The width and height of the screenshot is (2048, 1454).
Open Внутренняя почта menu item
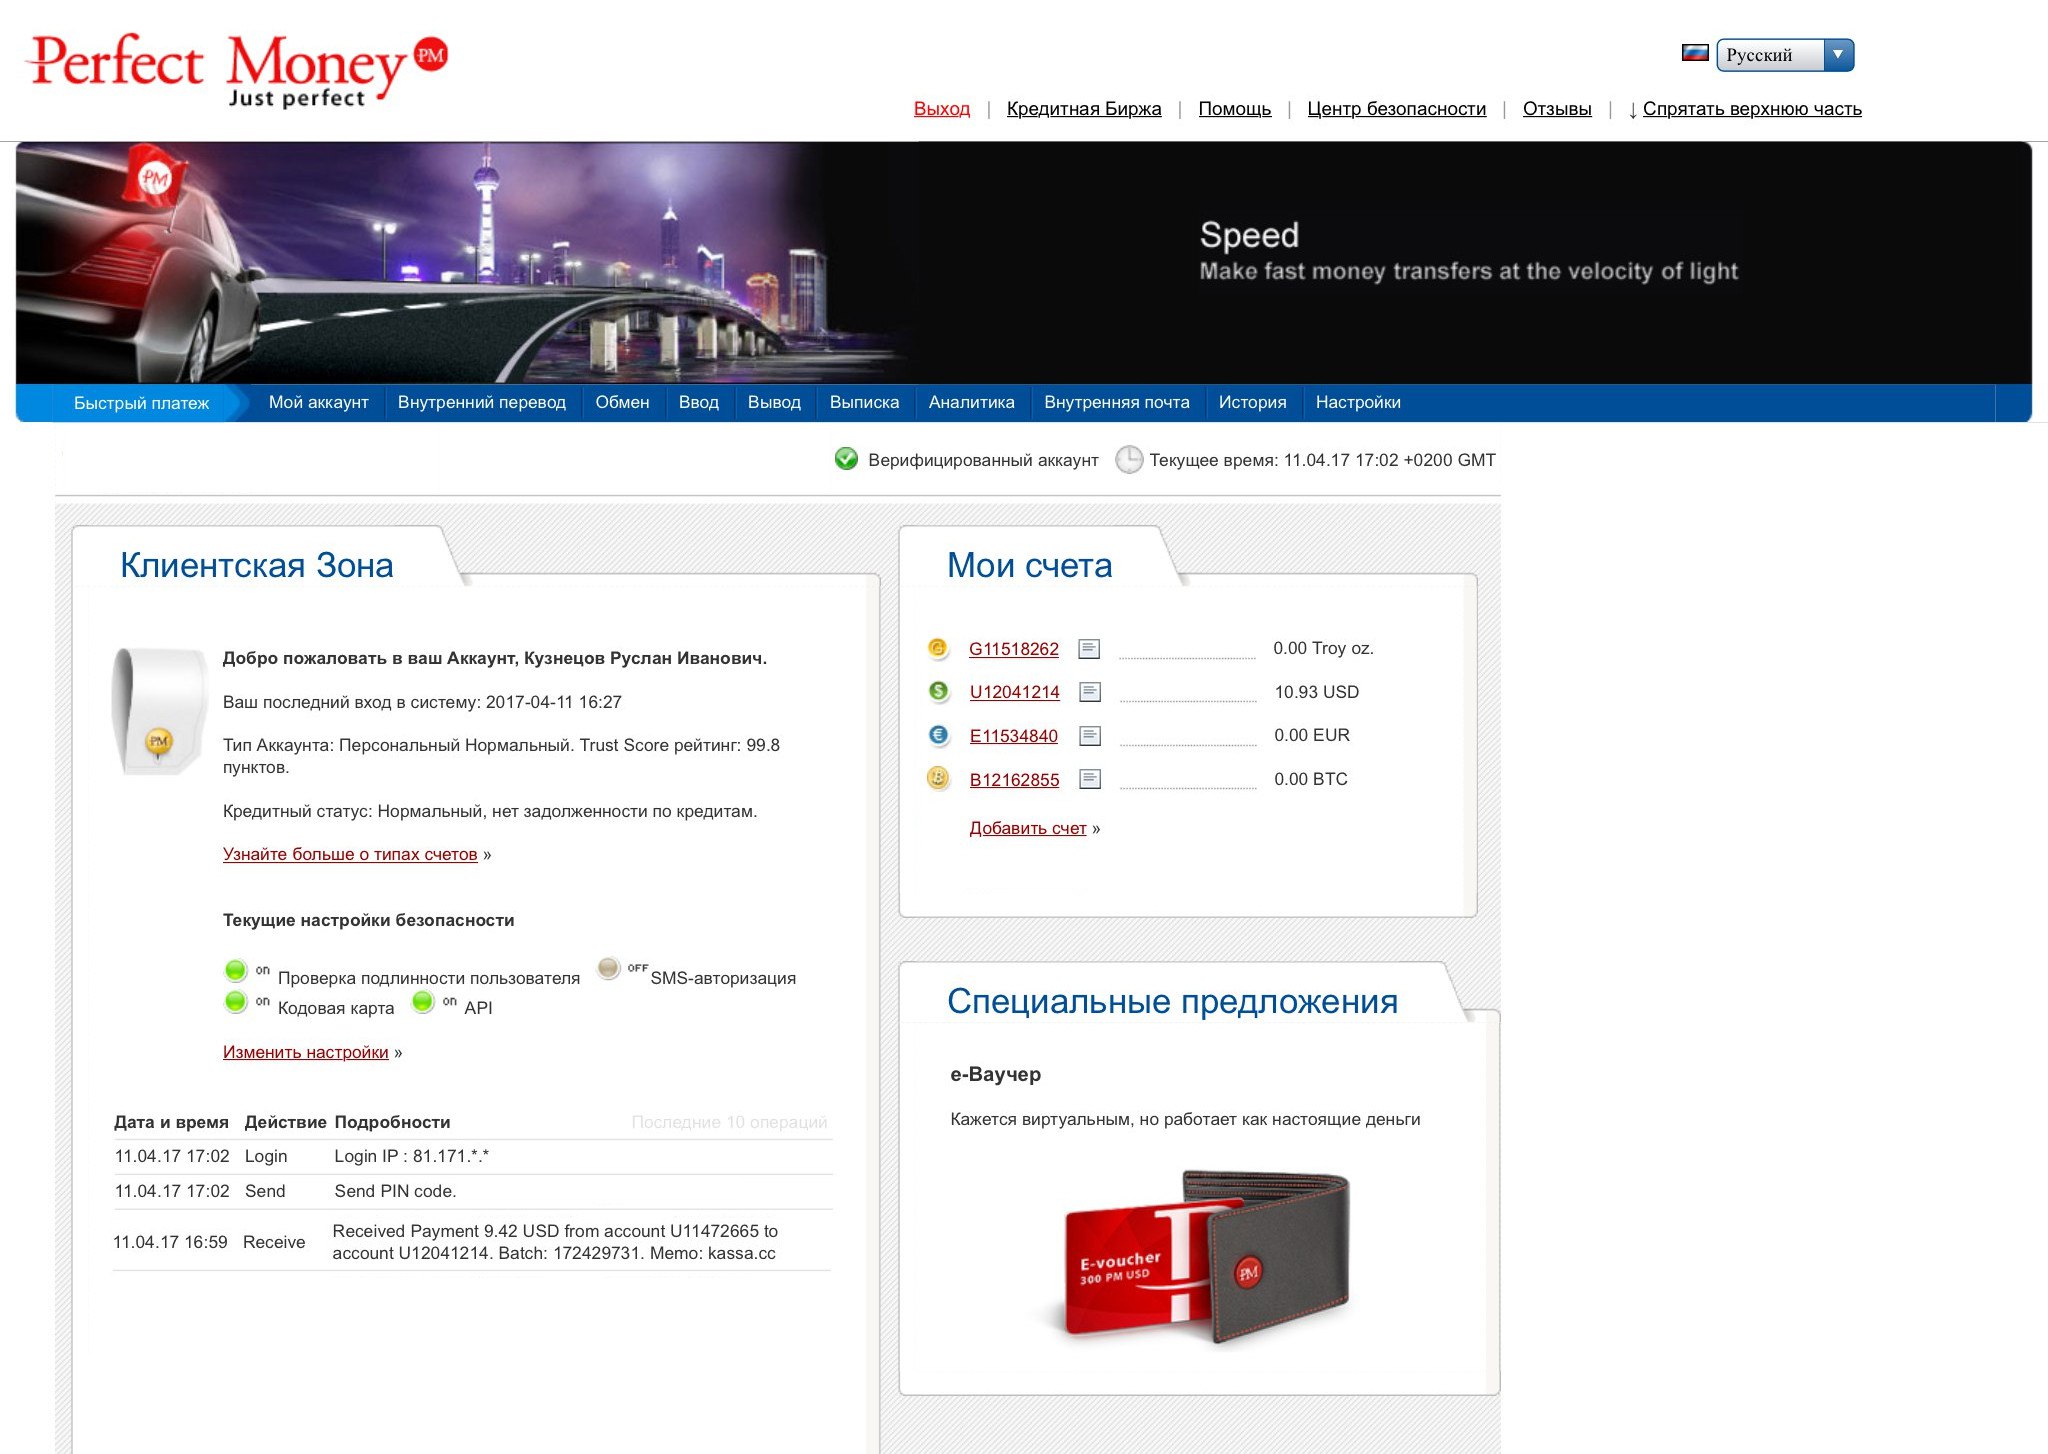1117,402
